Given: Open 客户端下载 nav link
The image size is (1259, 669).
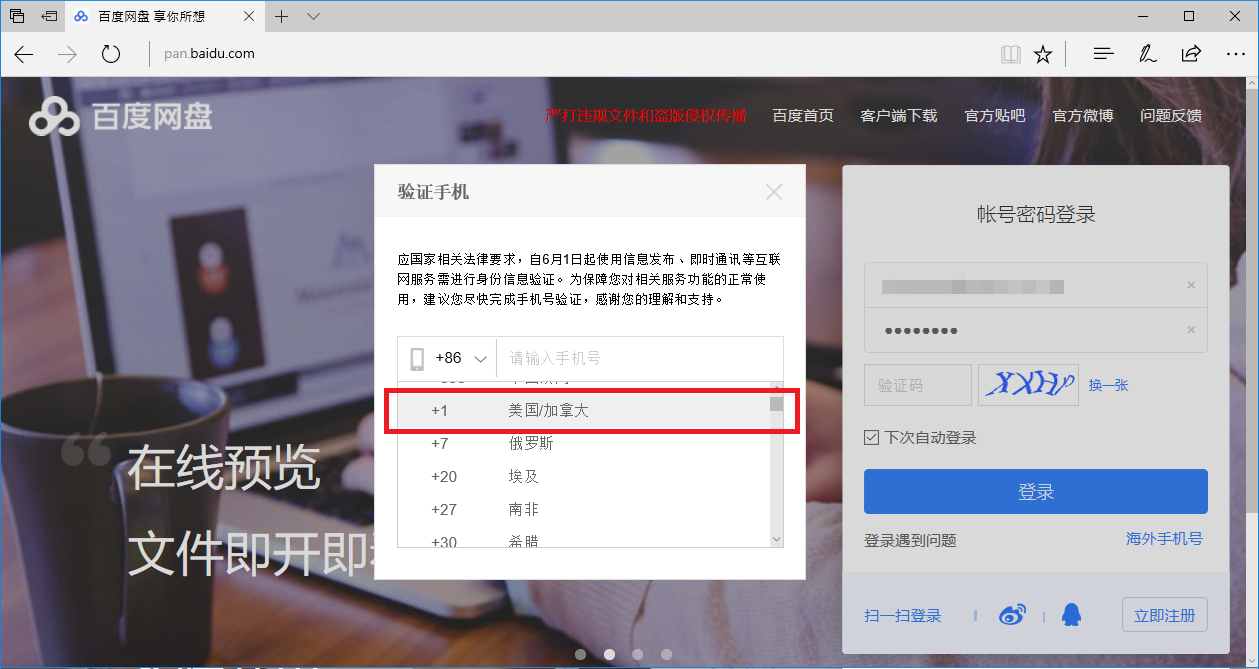Looking at the screenshot, I should pos(898,116).
